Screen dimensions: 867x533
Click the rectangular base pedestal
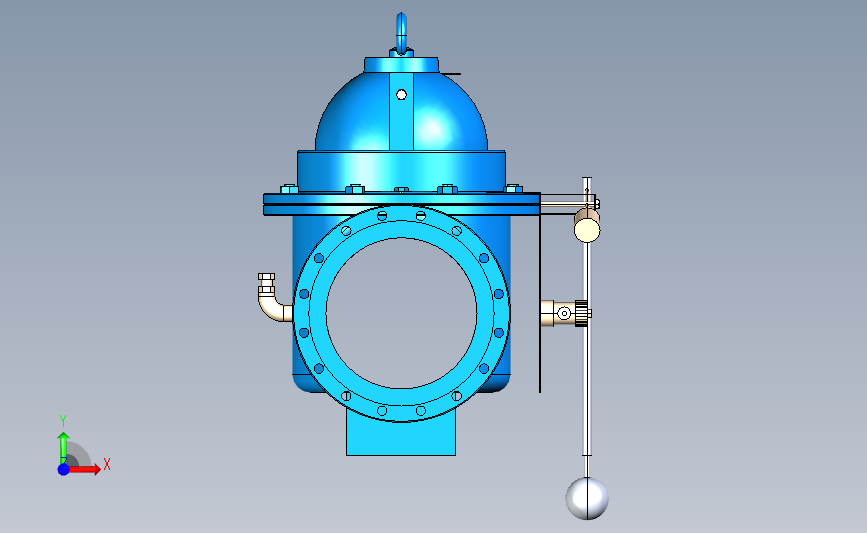coord(401,434)
